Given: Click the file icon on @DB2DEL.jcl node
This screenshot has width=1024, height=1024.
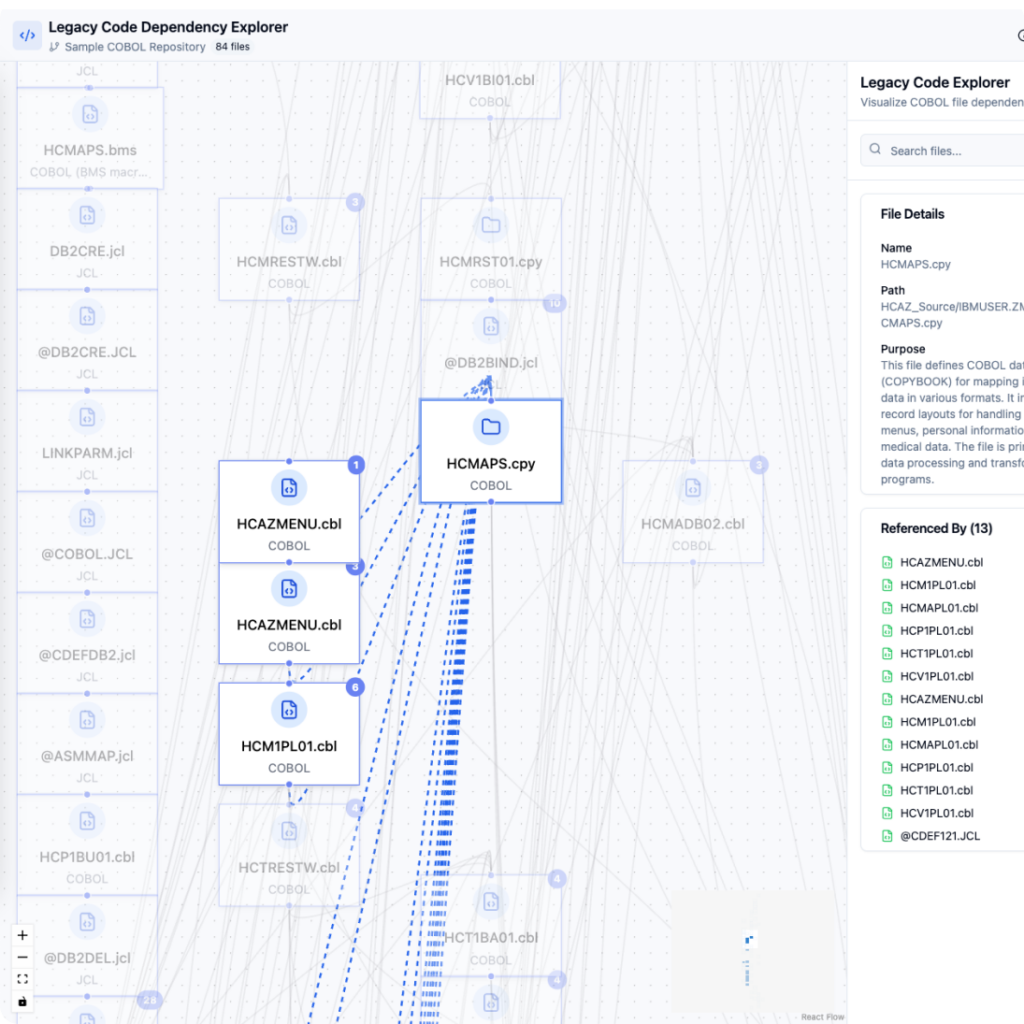Looking at the screenshot, I should coord(87,922).
